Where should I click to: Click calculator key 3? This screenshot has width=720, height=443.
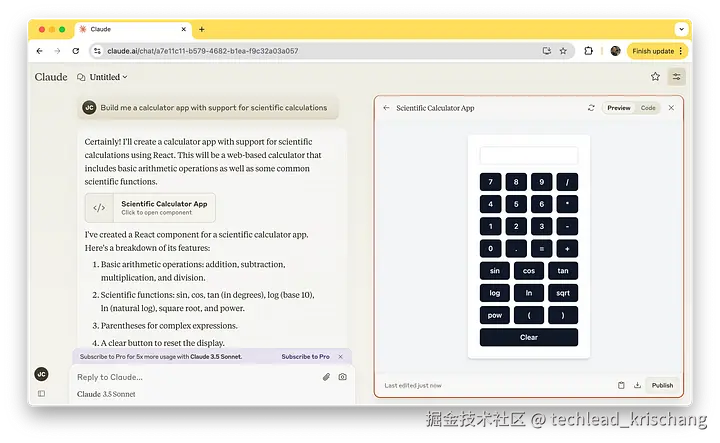(541, 226)
